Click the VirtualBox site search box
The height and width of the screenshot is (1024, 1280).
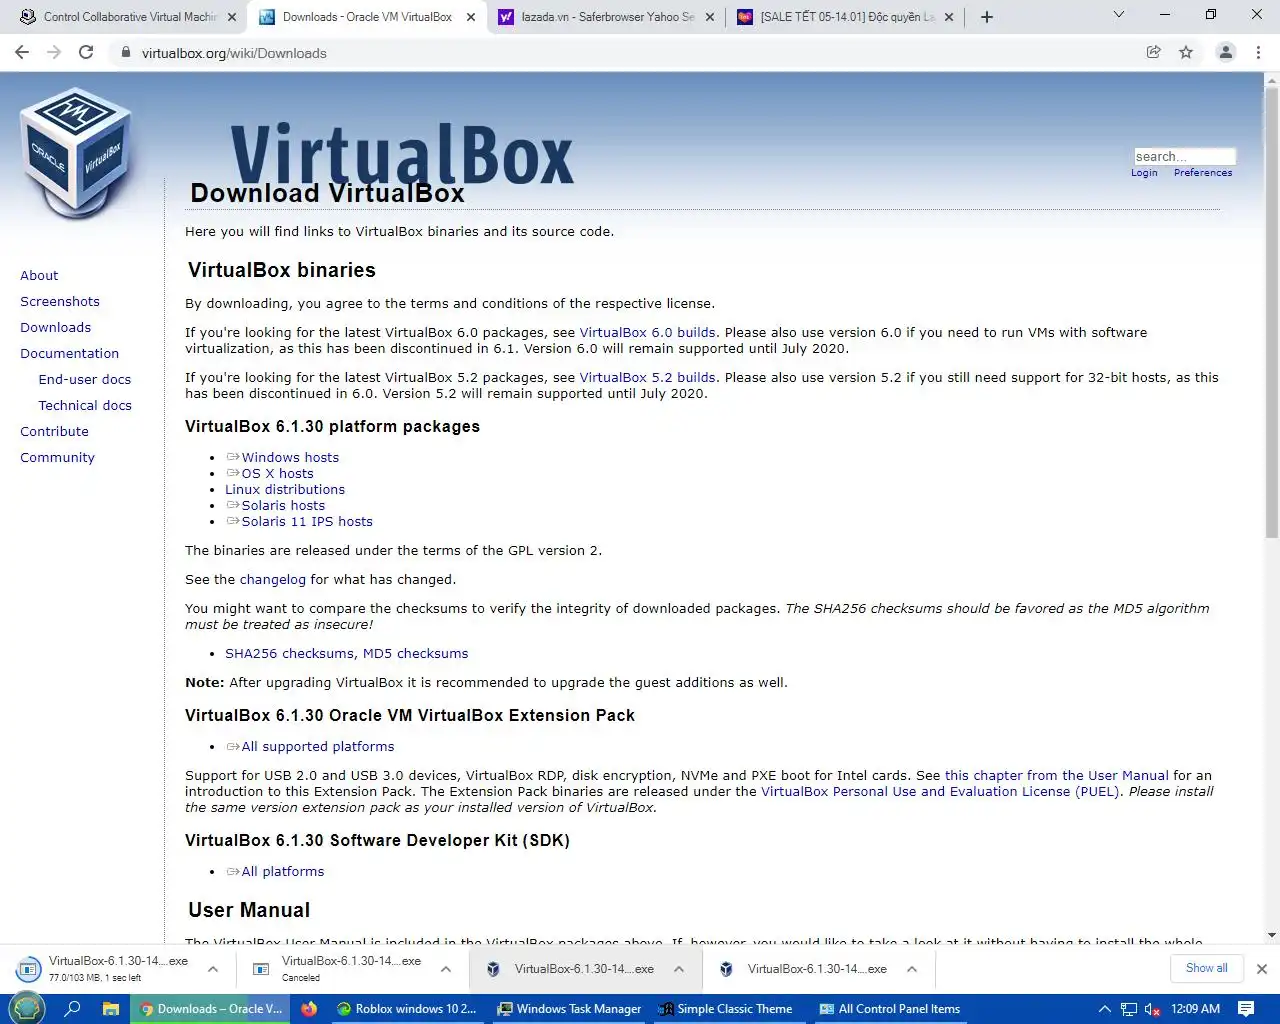[1185, 156]
